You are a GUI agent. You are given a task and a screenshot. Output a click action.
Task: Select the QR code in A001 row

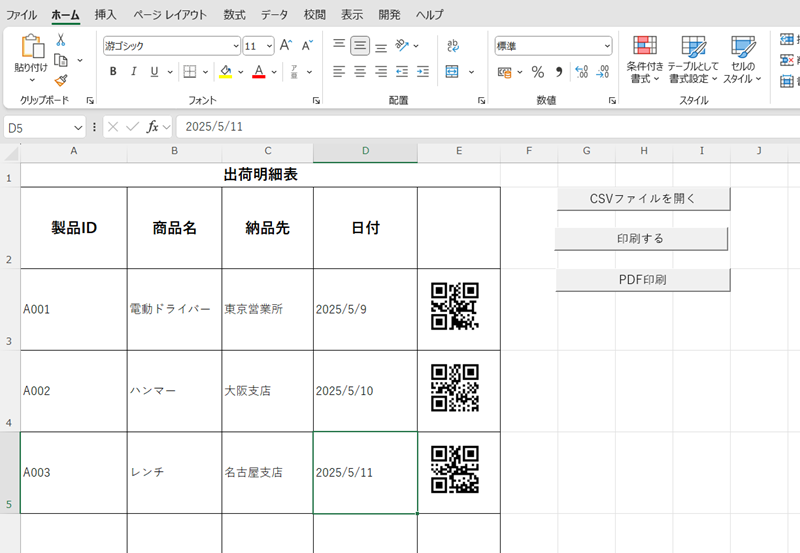point(455,306)
